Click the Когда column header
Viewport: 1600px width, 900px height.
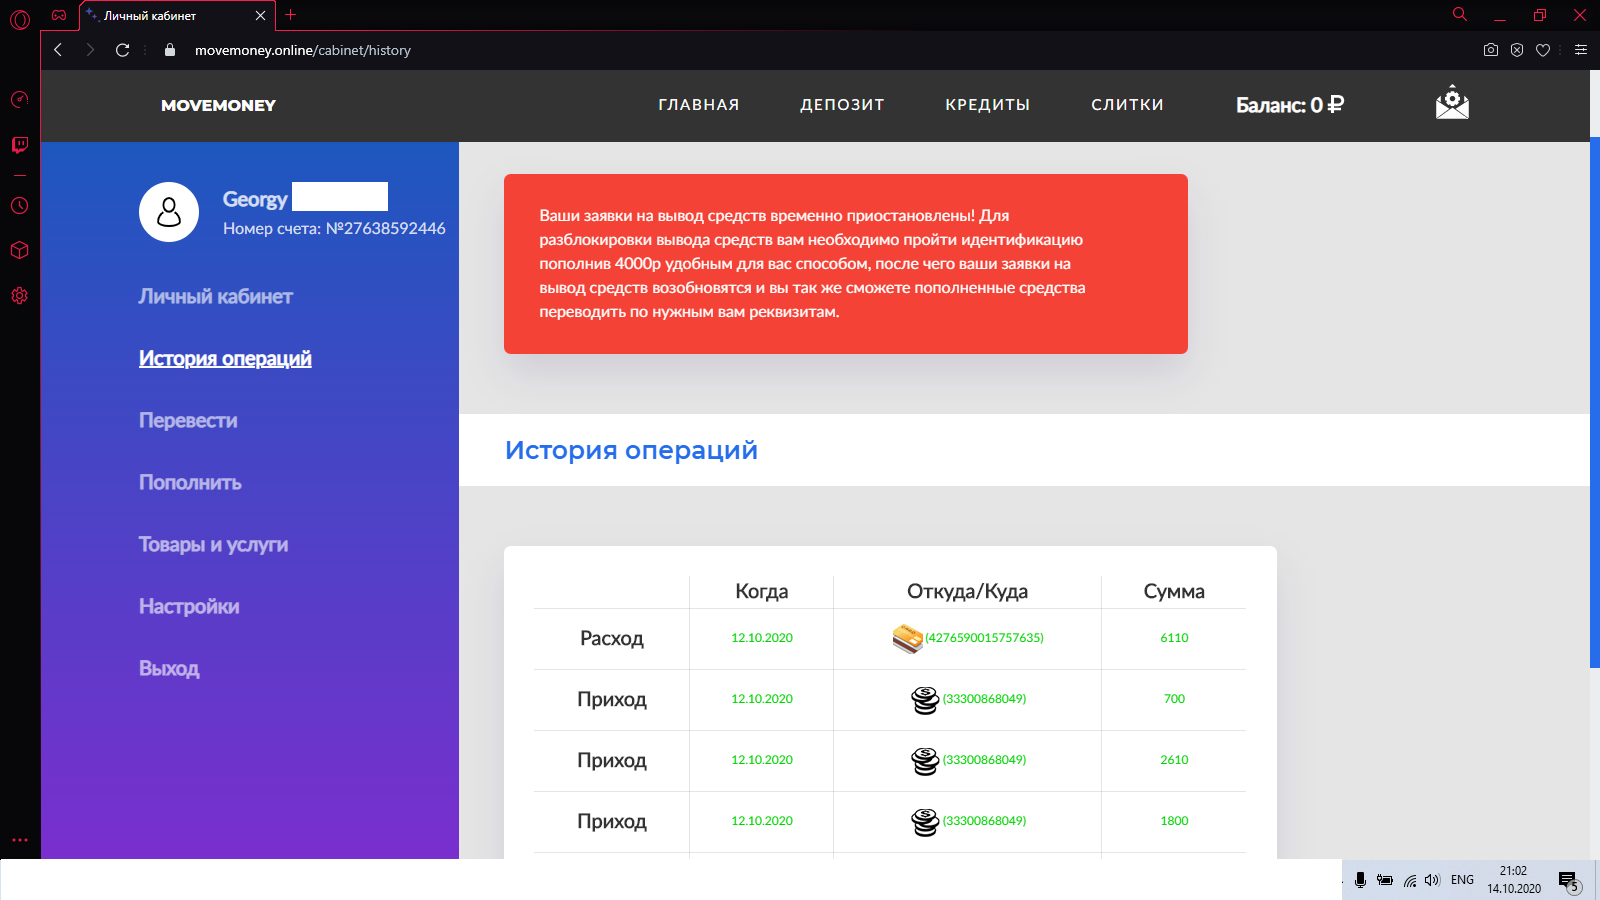click(x=761, y=591)
